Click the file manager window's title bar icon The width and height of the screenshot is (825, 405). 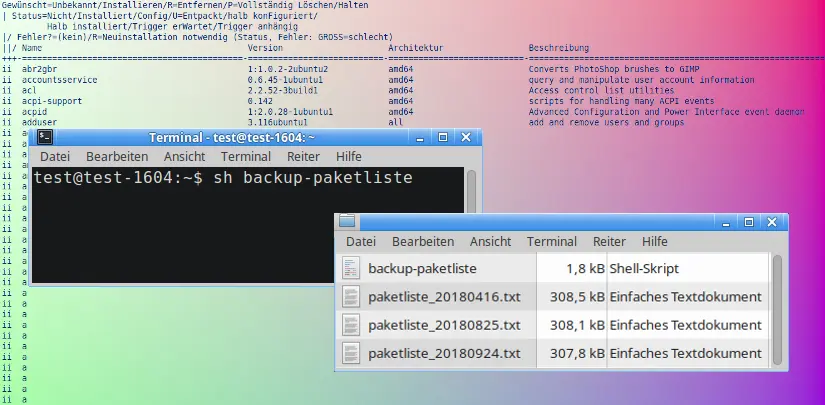(347, 222)
